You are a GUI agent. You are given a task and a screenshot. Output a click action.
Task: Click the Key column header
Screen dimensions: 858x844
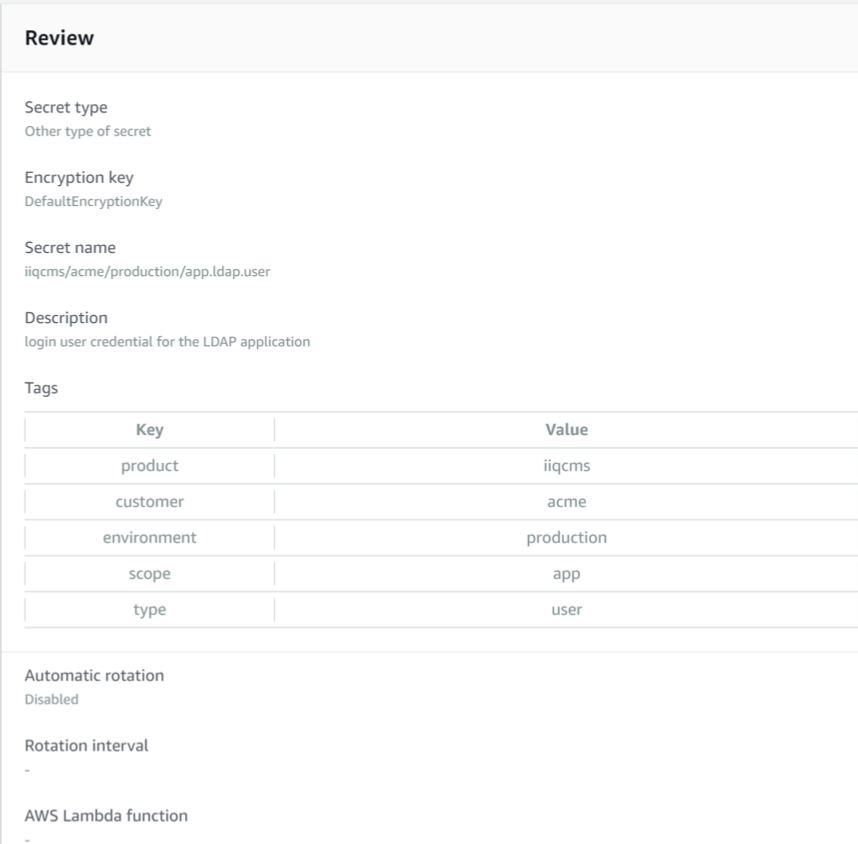click(x=149, y=430)
